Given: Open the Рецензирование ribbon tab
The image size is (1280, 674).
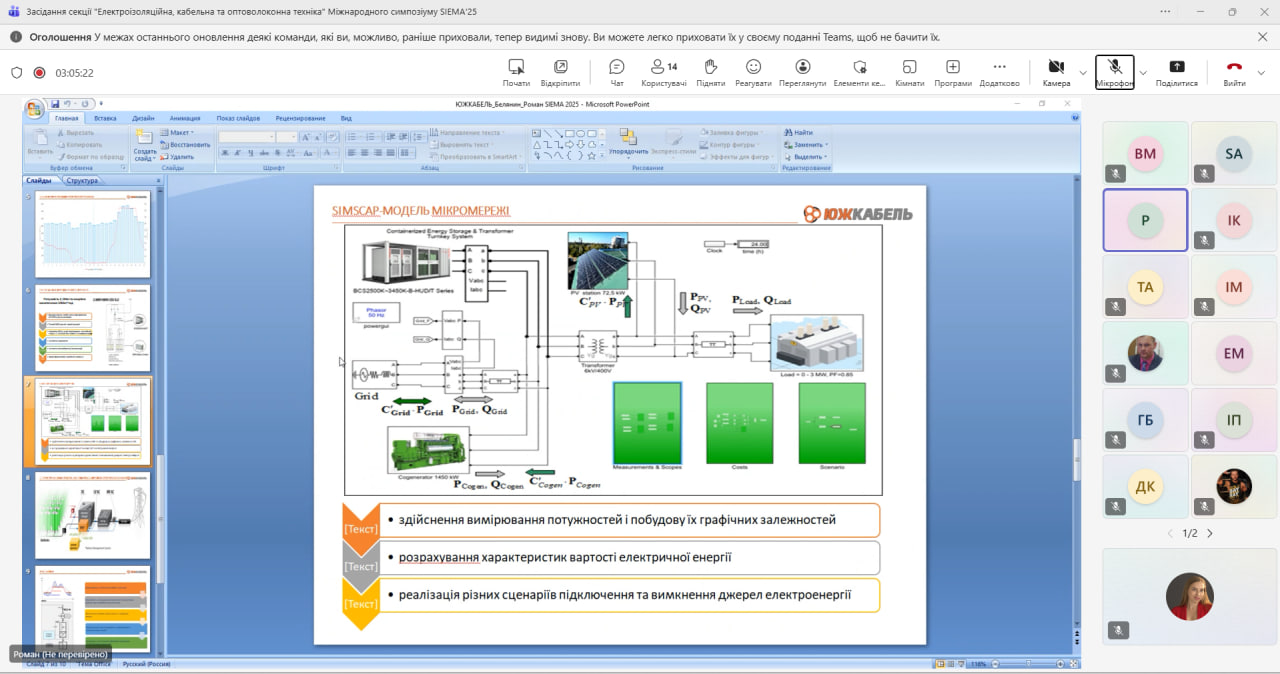Looking at the screenshot, I should tap(301, 118).
